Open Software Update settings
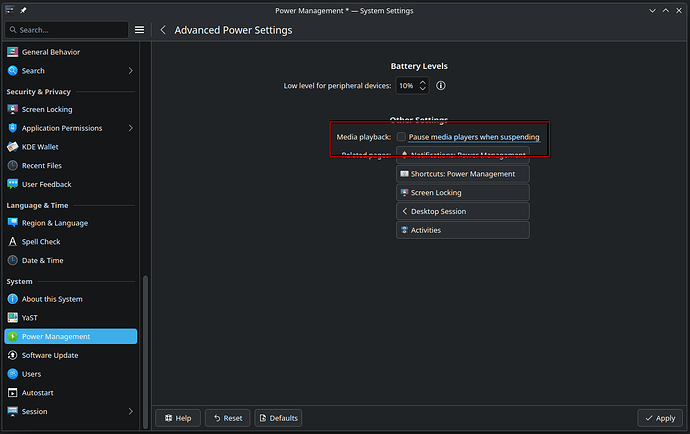This screenshot has height=434, width=690. pos(50,355)
